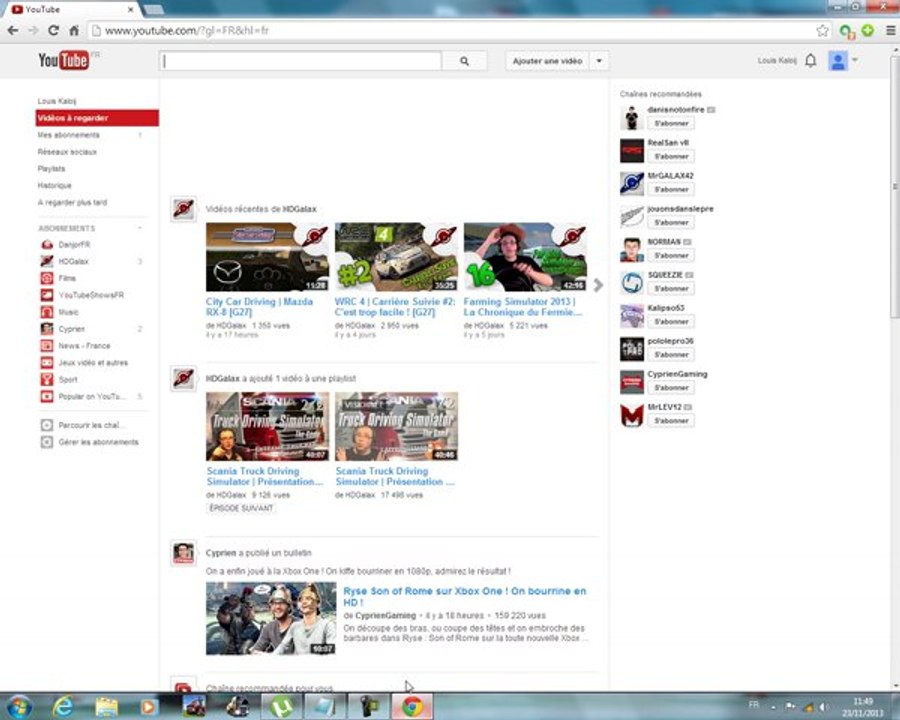Focus the YouTube search field
This screenshot has width=900, height=720.
pyautogui.click(x=301, y=61)
